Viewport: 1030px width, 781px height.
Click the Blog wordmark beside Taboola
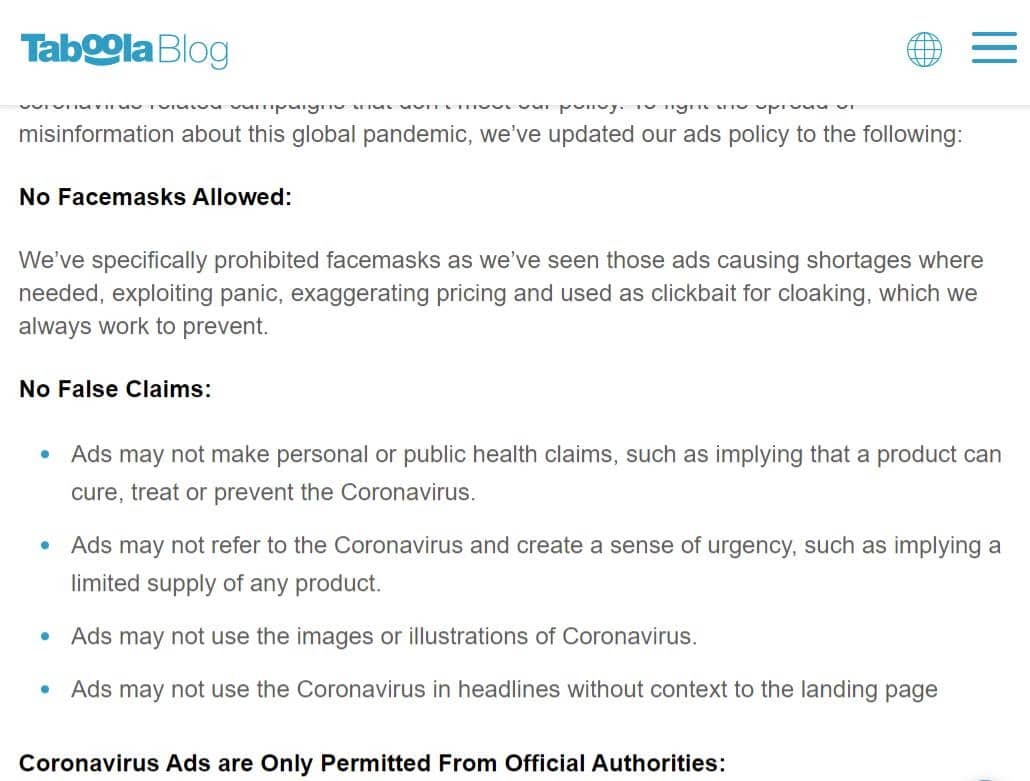tap(193, 51)
